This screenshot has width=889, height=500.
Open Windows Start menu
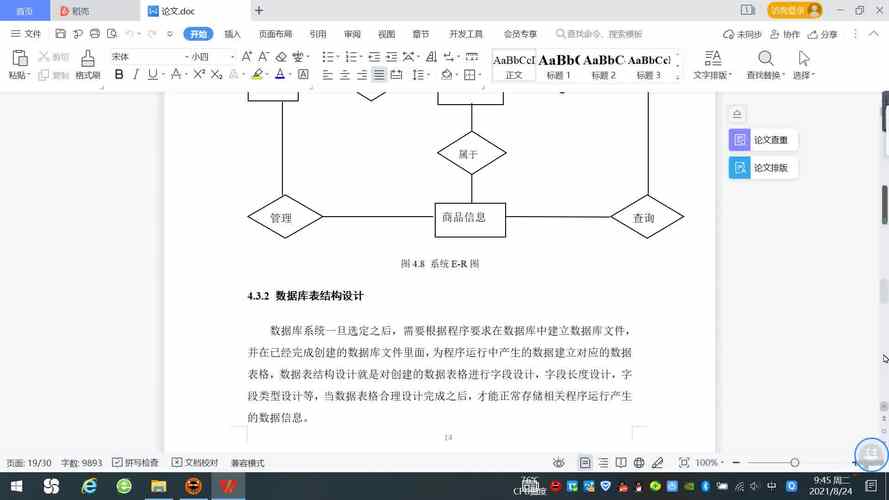pos(16,486)
